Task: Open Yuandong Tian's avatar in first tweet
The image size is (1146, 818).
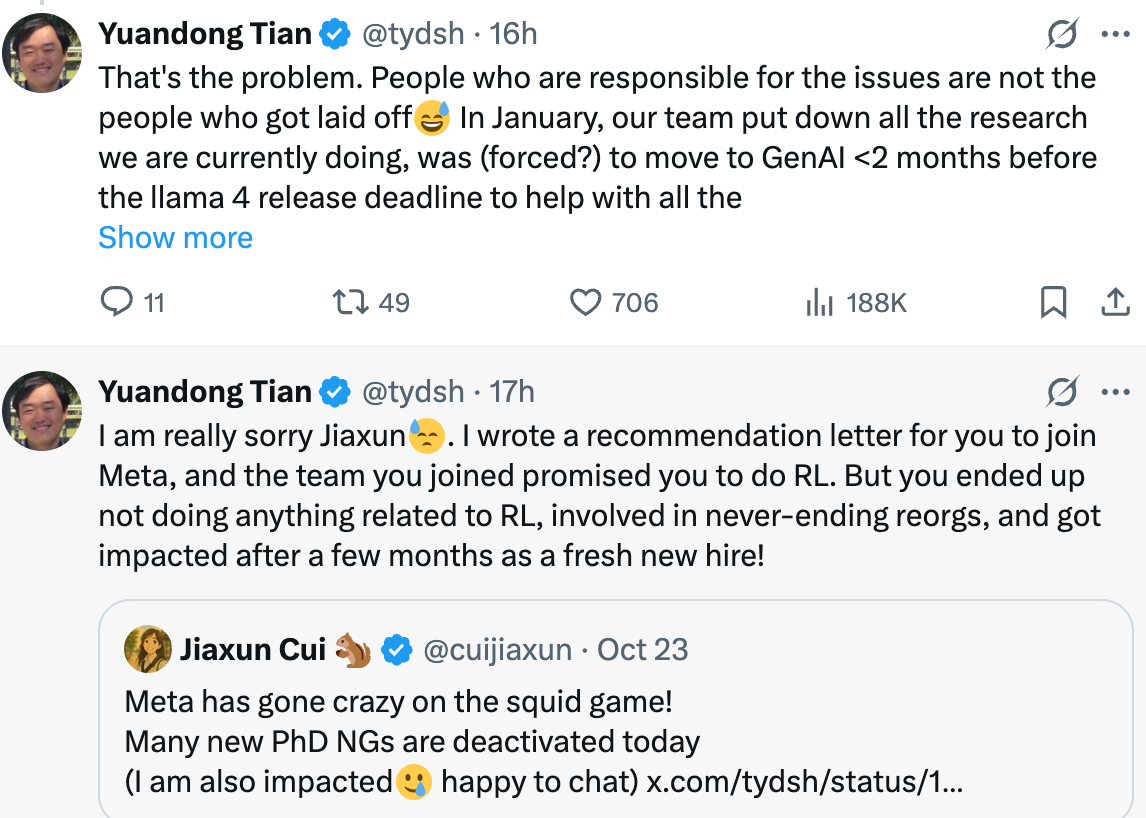Action: (x=42, y=52)
